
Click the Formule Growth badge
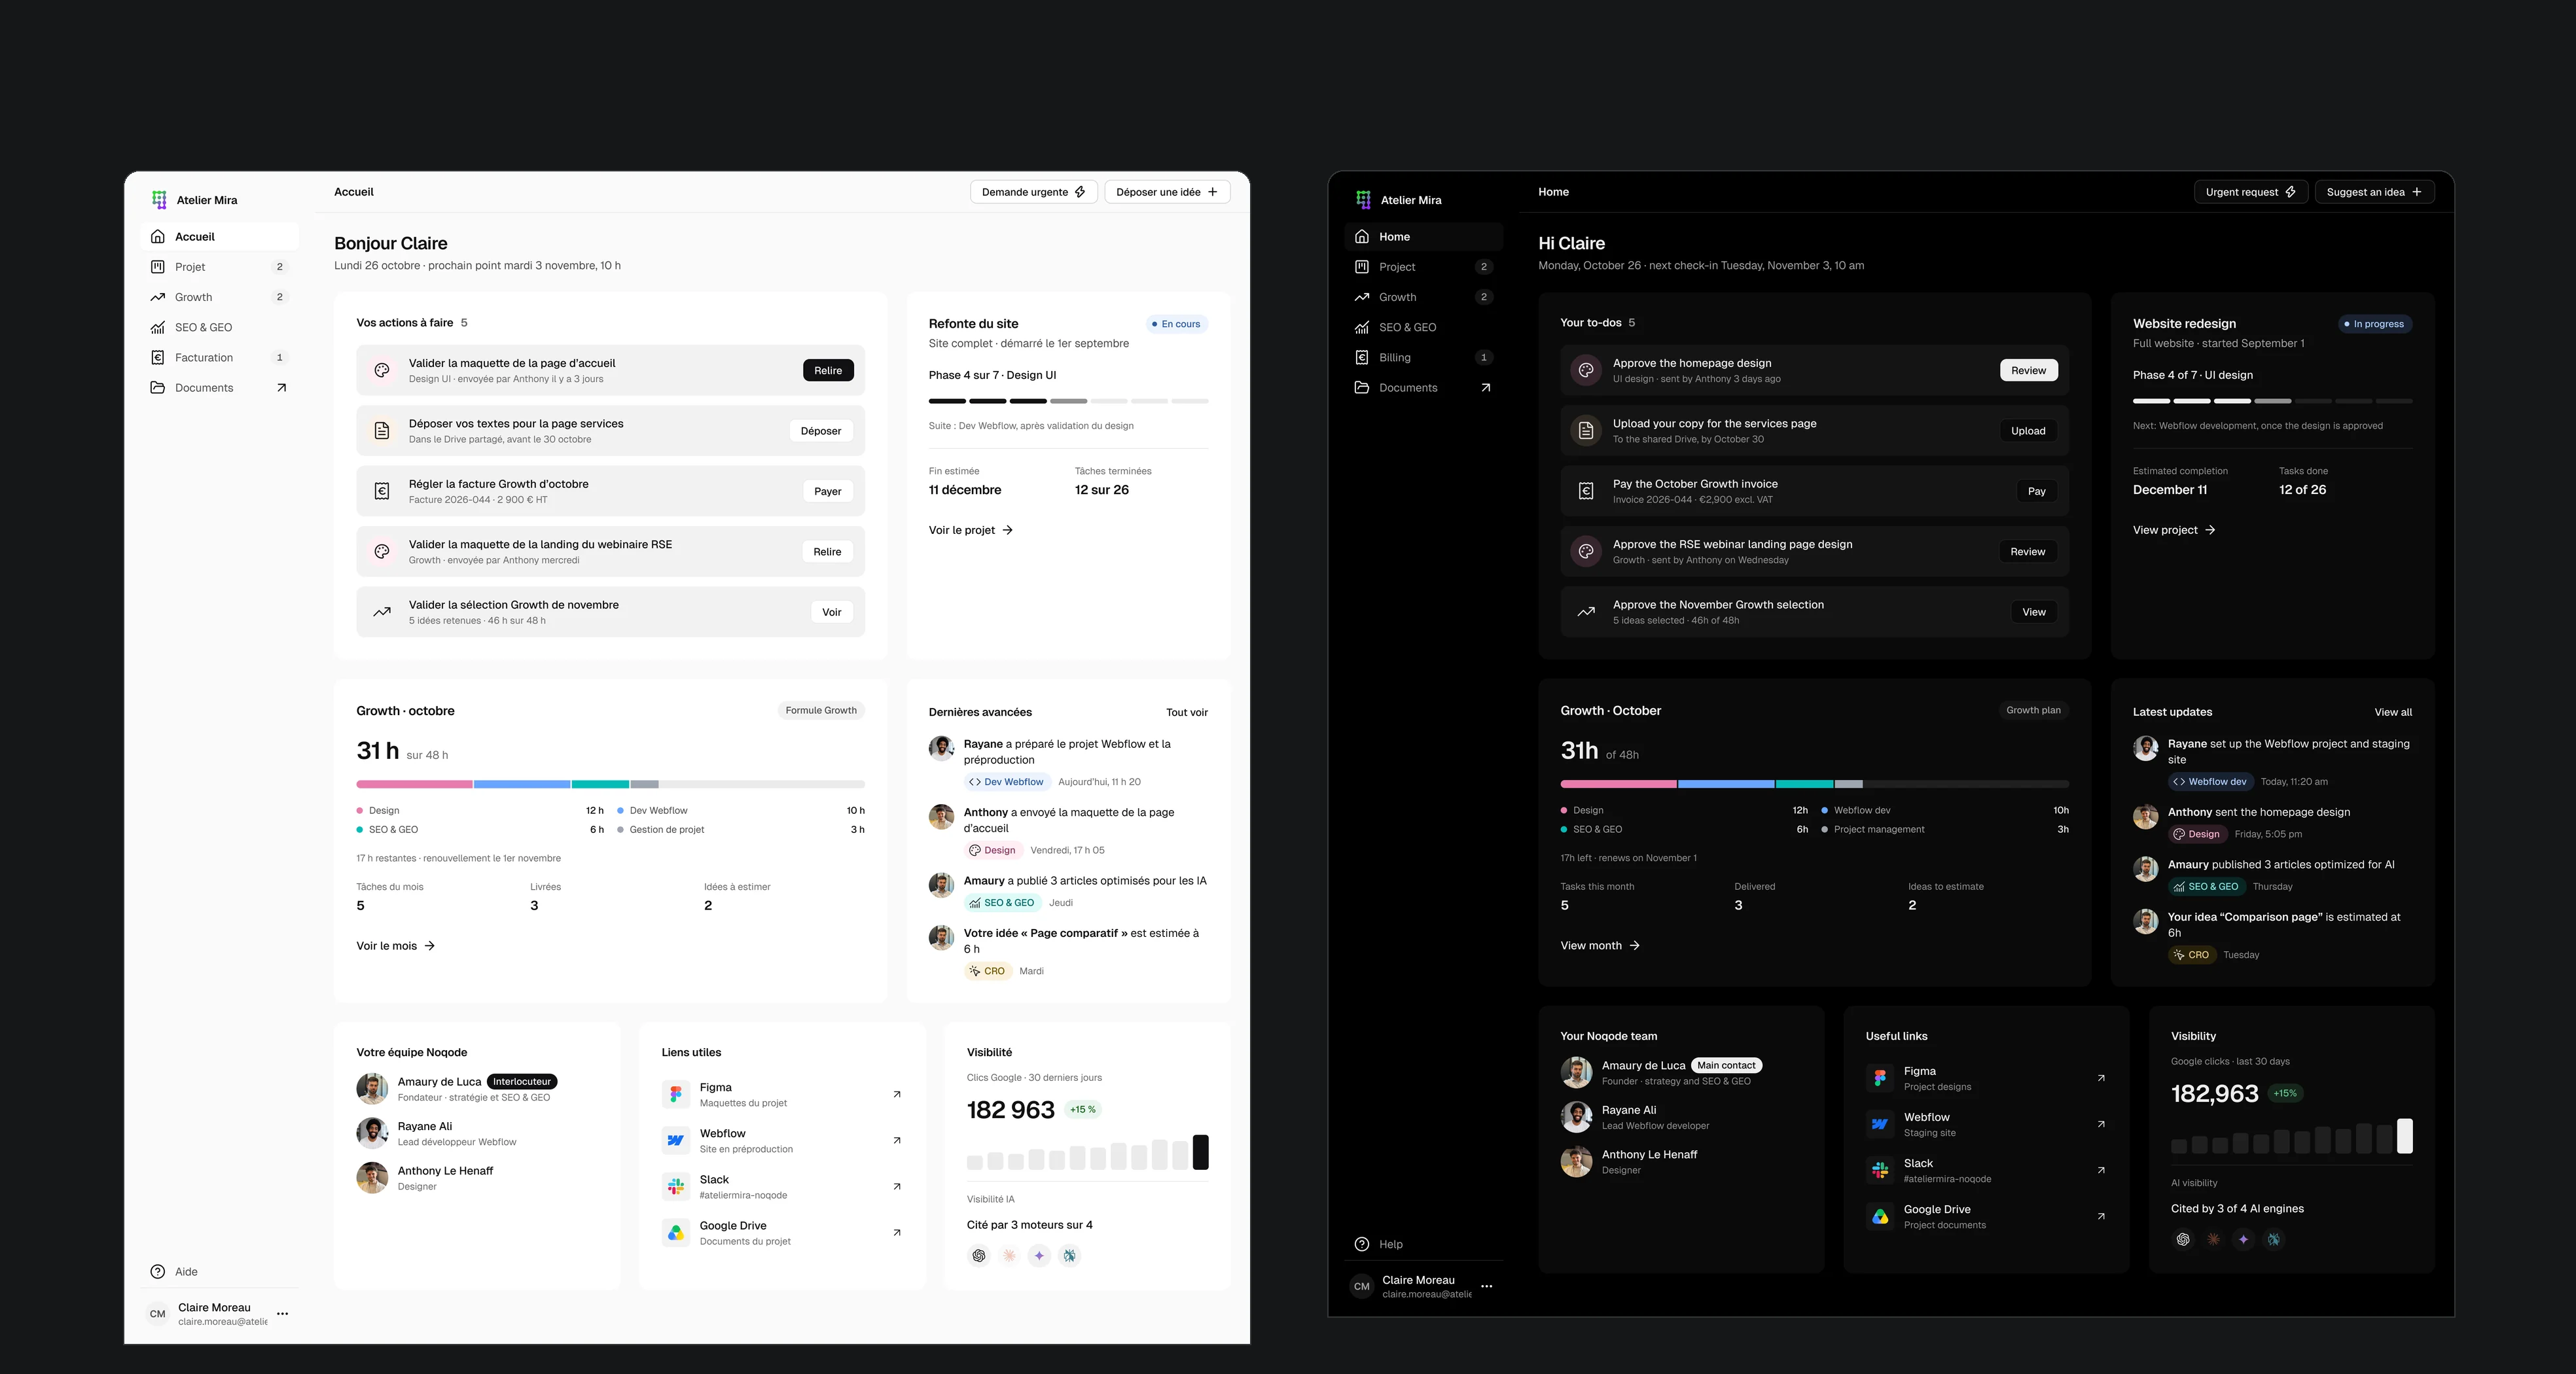pos(821,711)
